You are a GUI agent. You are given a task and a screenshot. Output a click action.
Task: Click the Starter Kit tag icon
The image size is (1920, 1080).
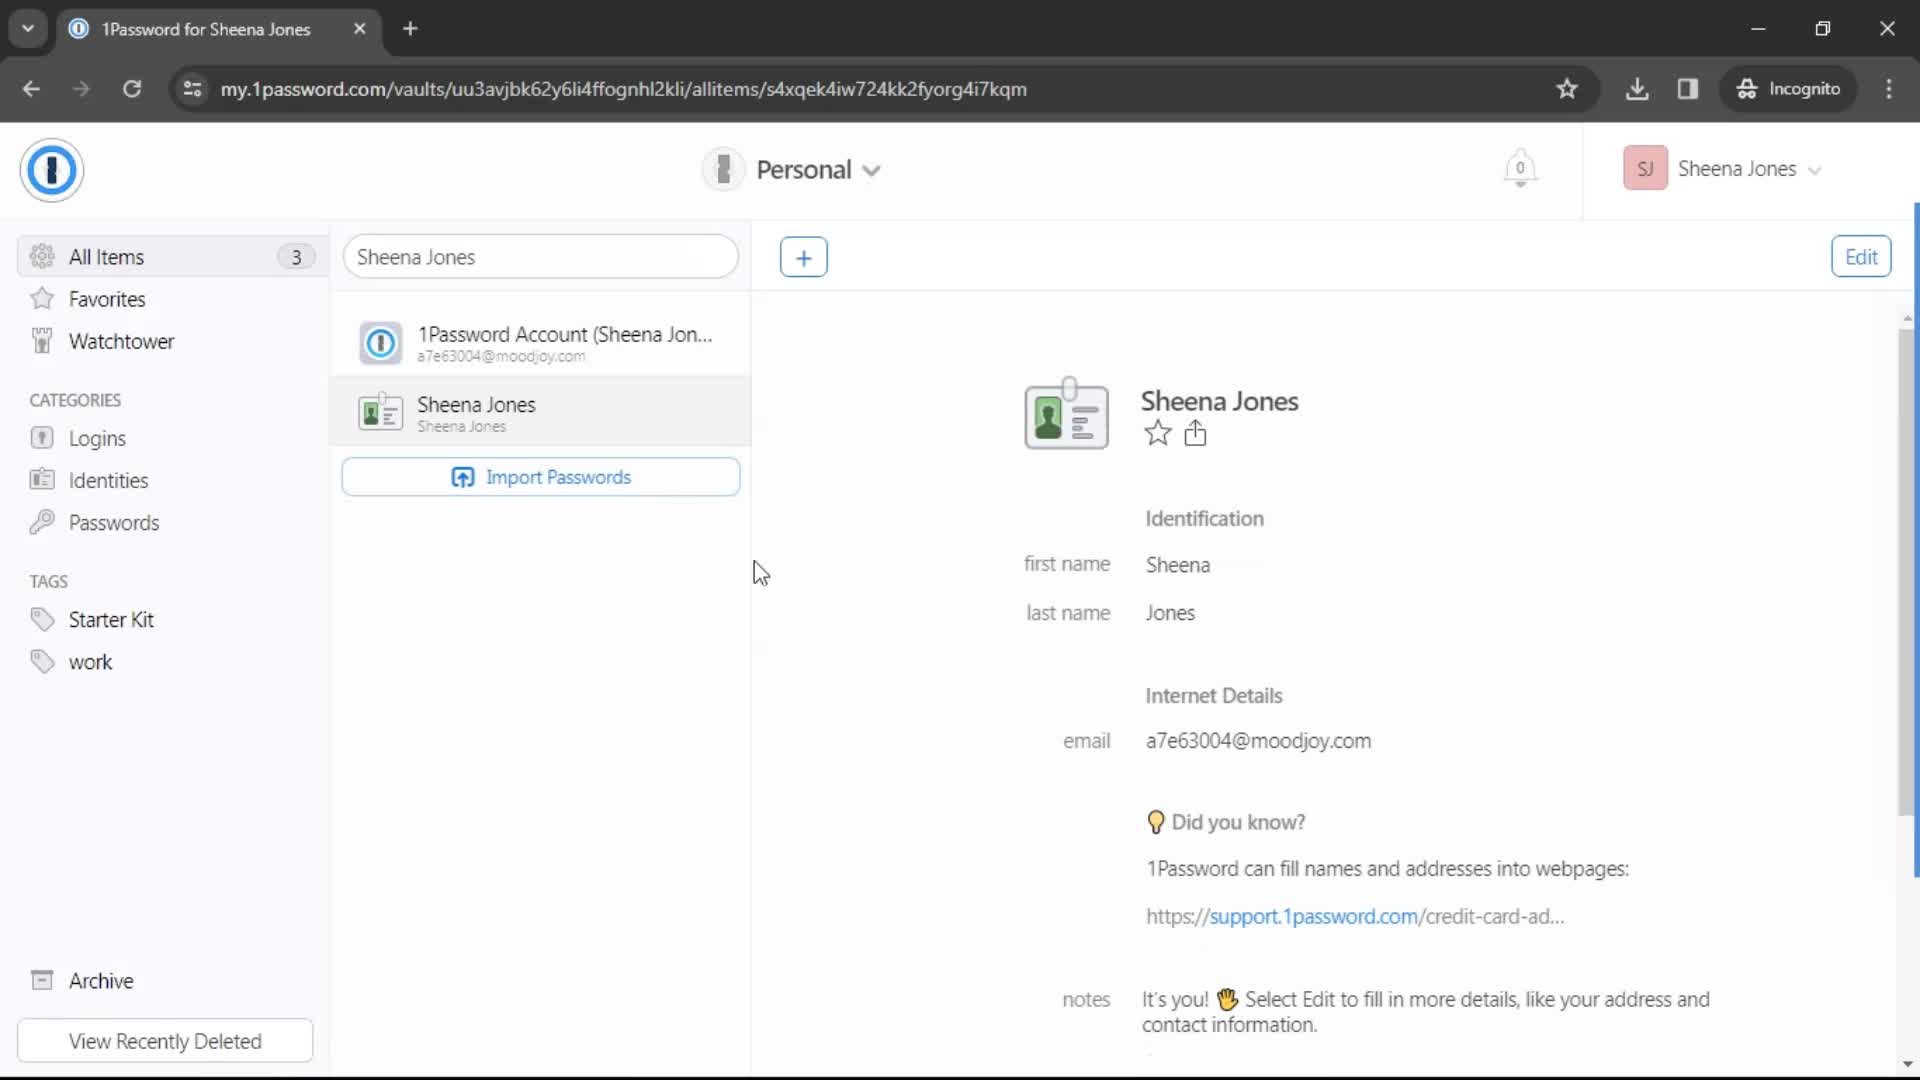(42, 620)
